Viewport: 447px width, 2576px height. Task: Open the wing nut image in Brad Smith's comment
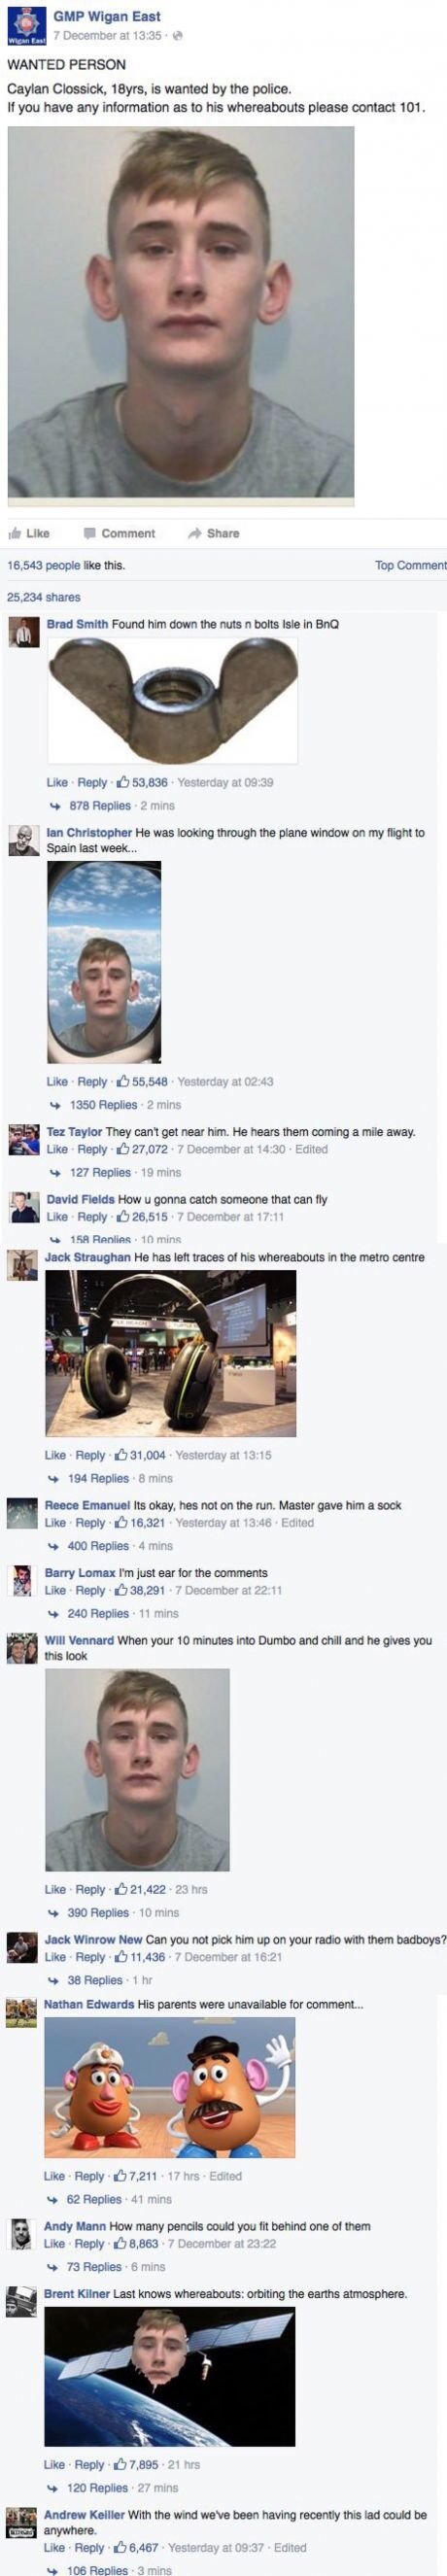[172, 702]
